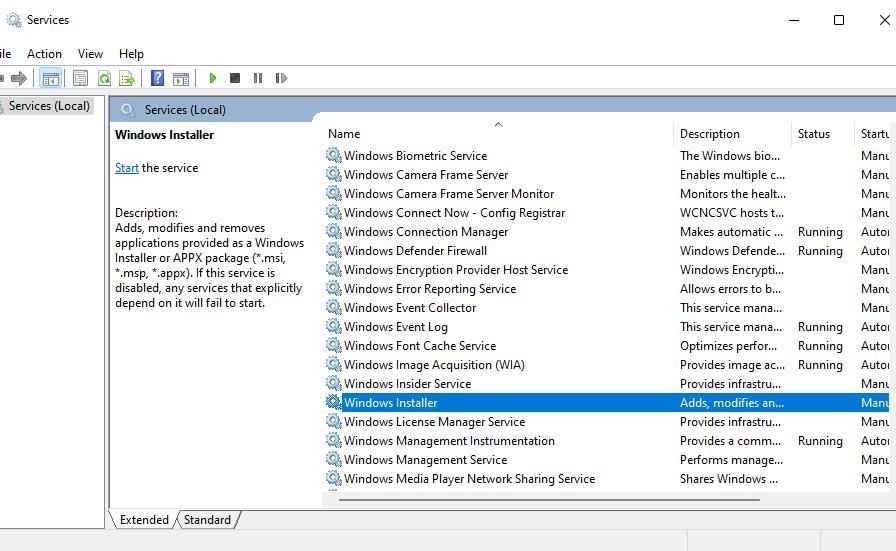Click gear icon beside Windows Defender Firewall
896x551 pixels.
[x=334, y=250]
